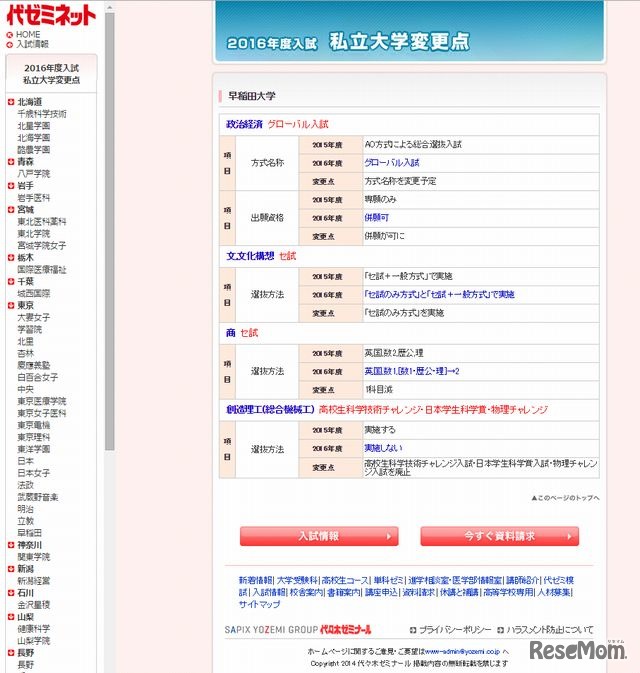Screen dimensions: 640x673
Task: Select 中央 in the sidebar list
Action: [x=25, y=389]
